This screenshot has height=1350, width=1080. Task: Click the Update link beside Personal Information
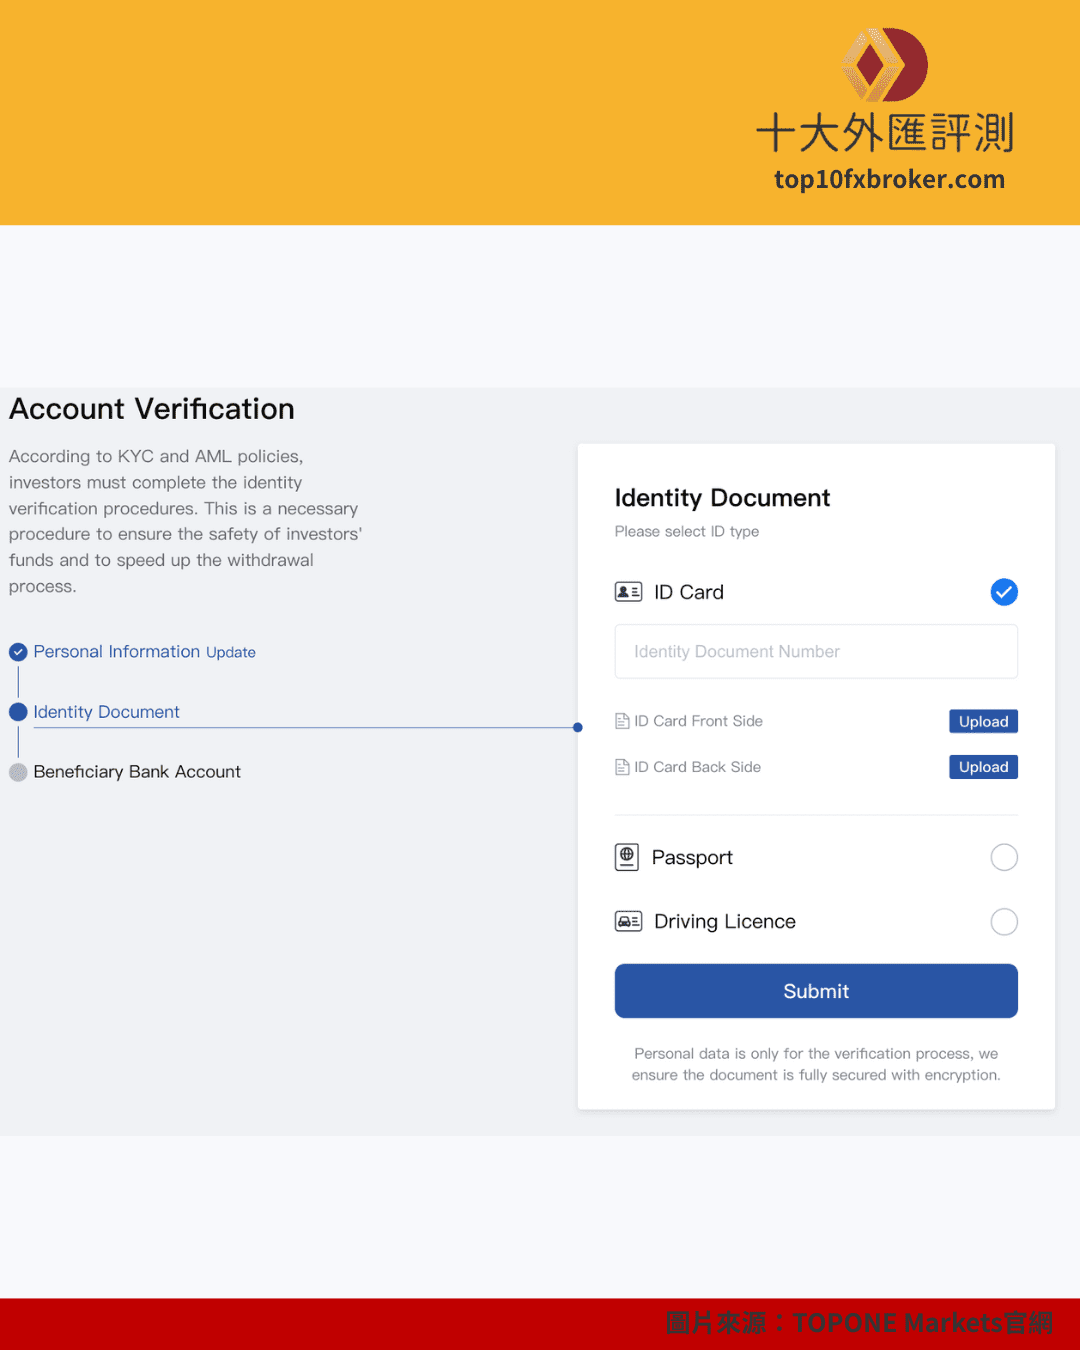(231, 653)
